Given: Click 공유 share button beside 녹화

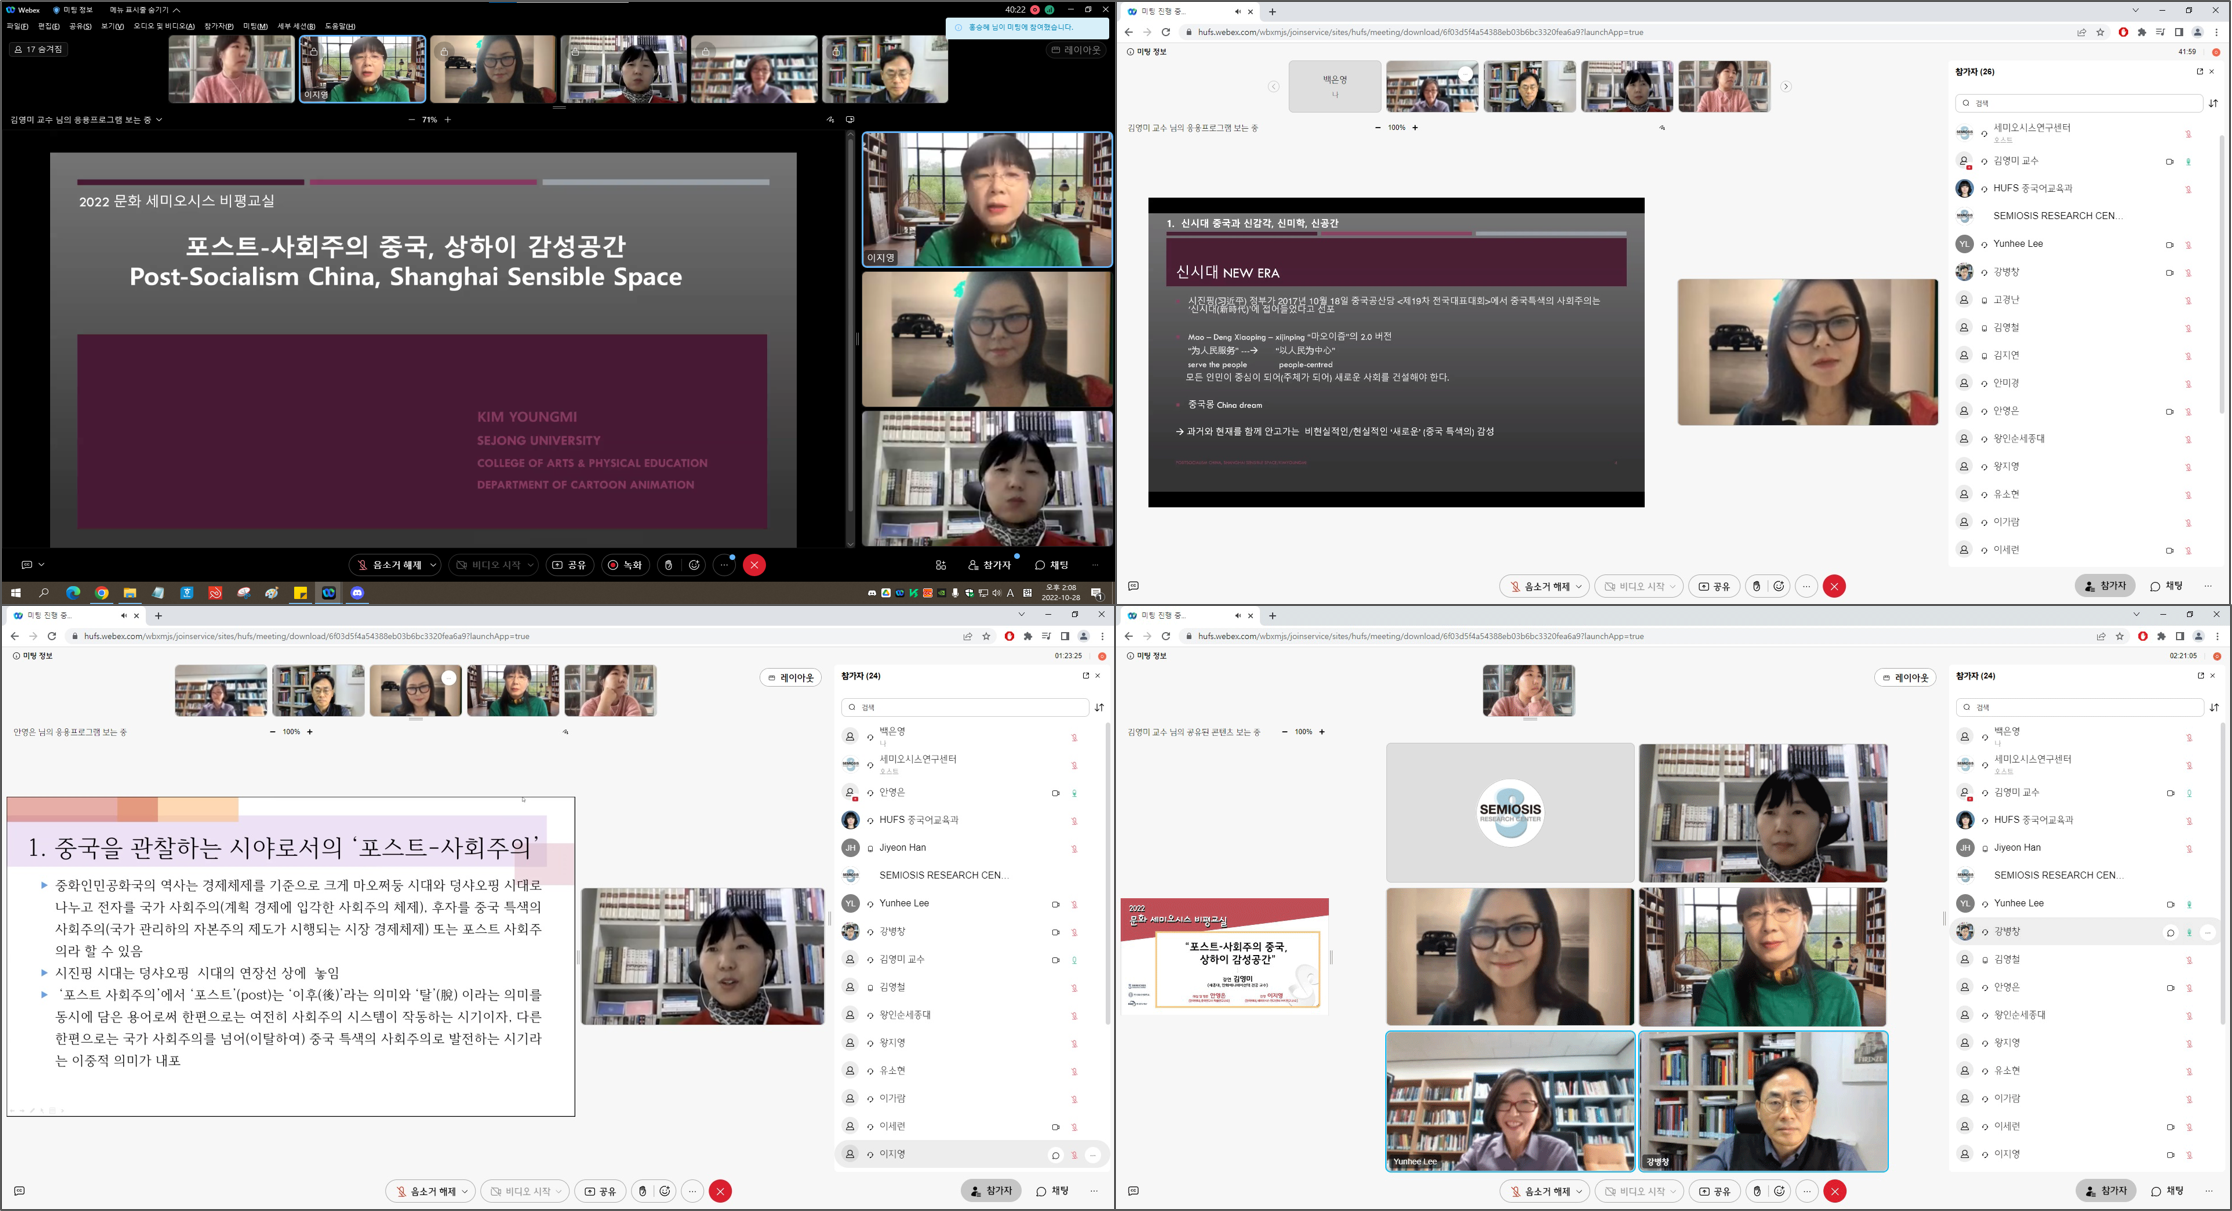Looking at the screenshot, I should (x=570, y=565).
